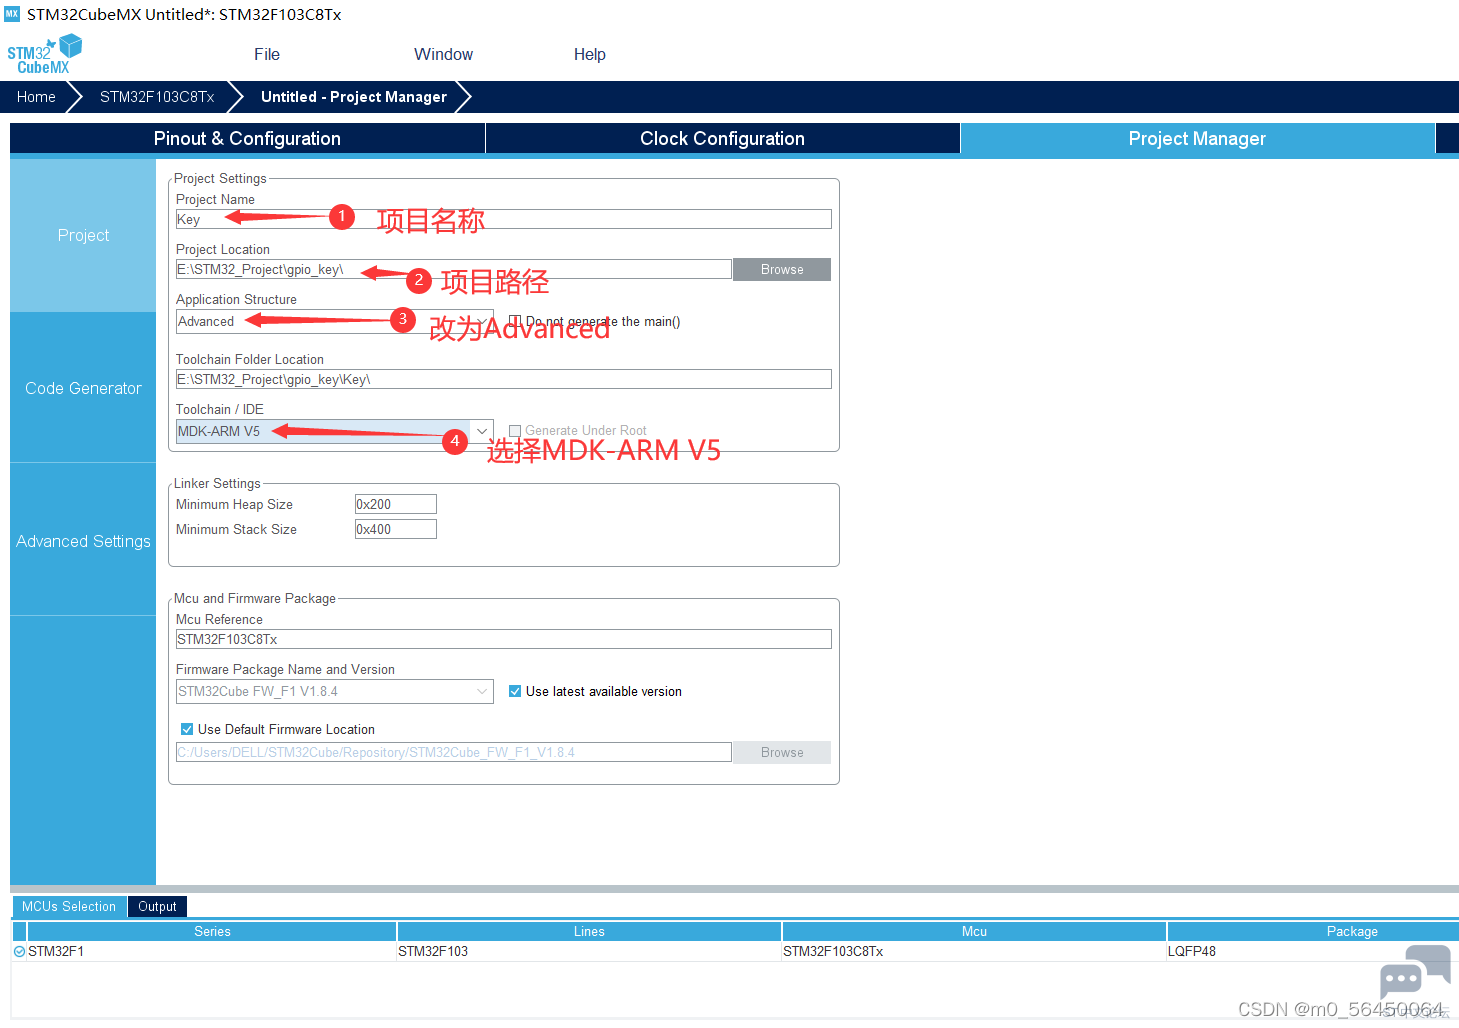1459x1028 pixels.
Task: Click the firmware repository path field
Action: (454, 753)
